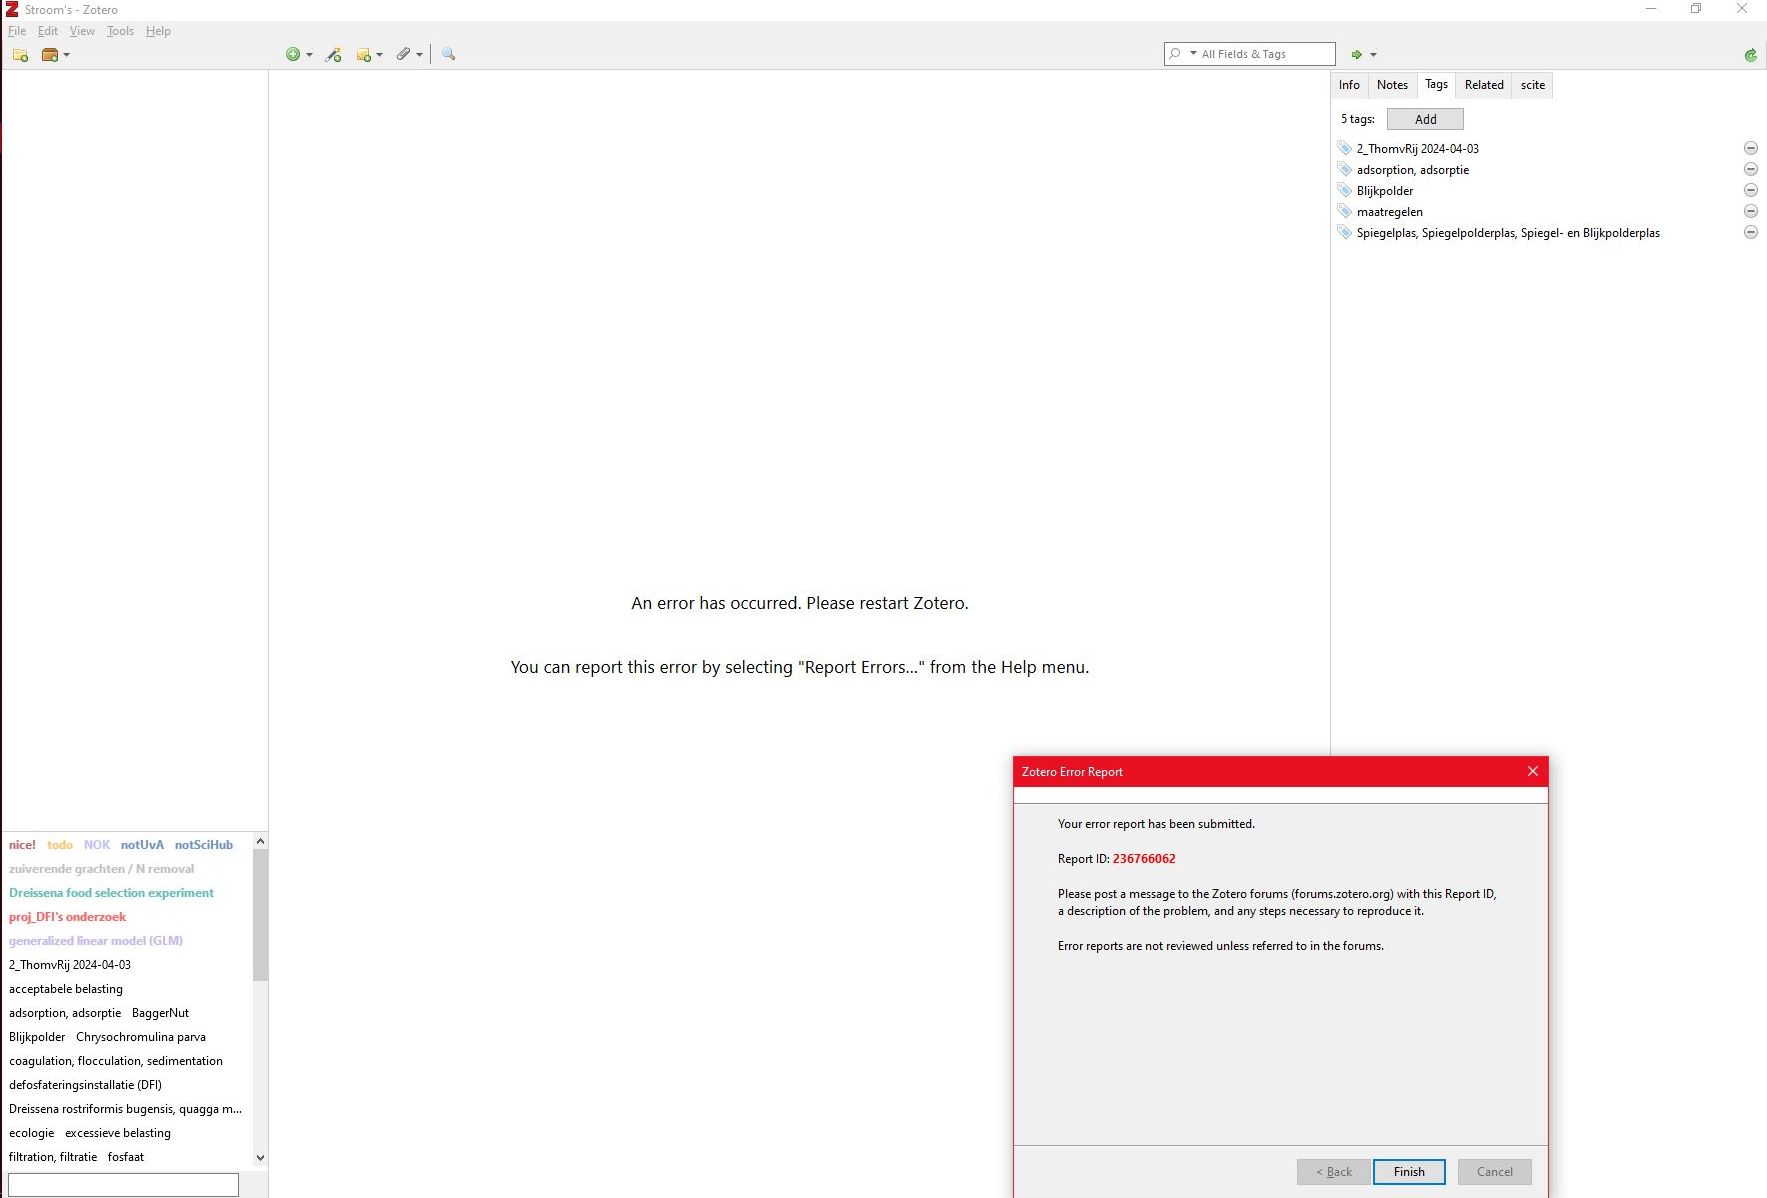Select generalized linear model (GLM) tag
The height and width of the screenshot is (1198, 1767).
click(96, 941)
